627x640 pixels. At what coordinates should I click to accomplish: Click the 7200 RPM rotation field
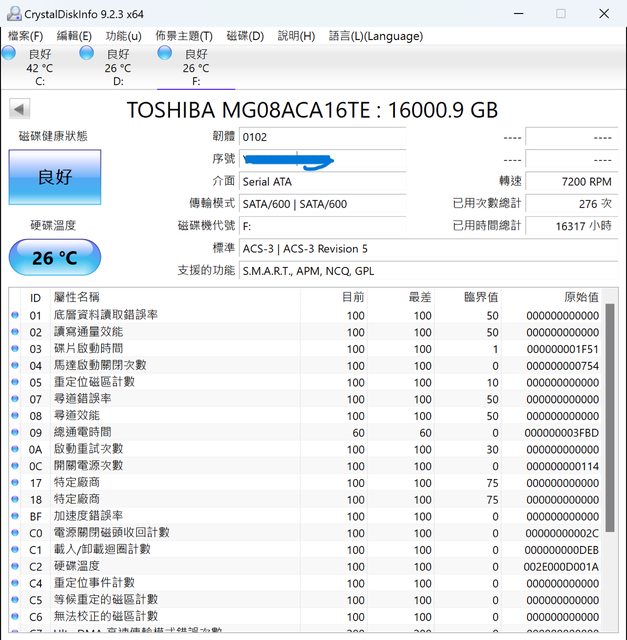pos(571,182)
